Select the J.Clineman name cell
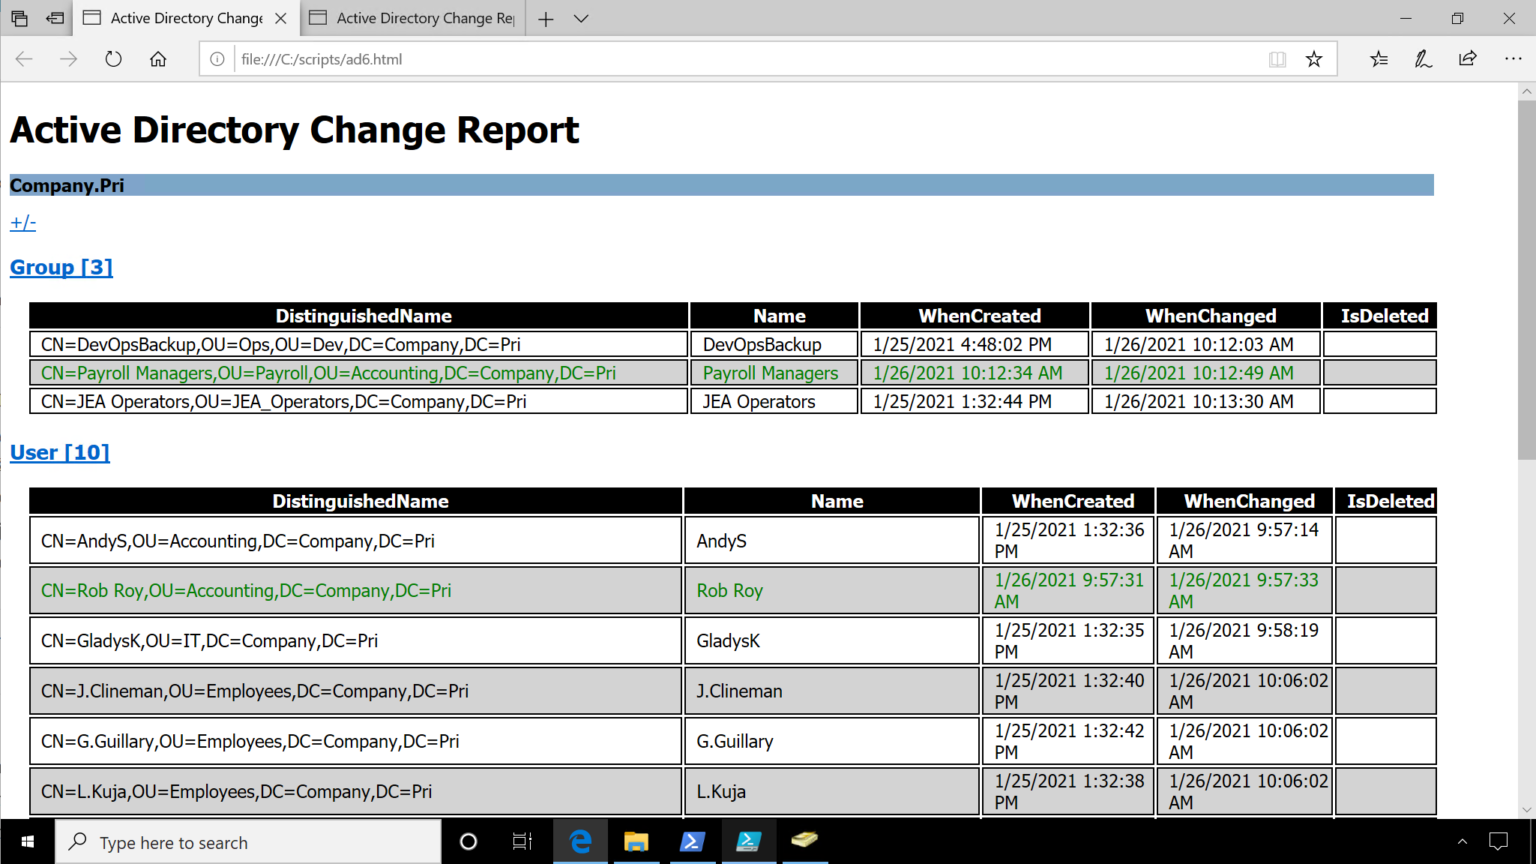 [x=831, y=691]
